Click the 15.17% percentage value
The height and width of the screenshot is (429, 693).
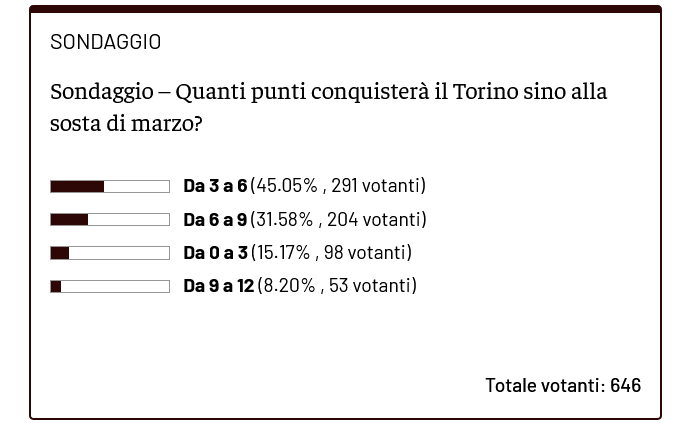coord(285,253)
